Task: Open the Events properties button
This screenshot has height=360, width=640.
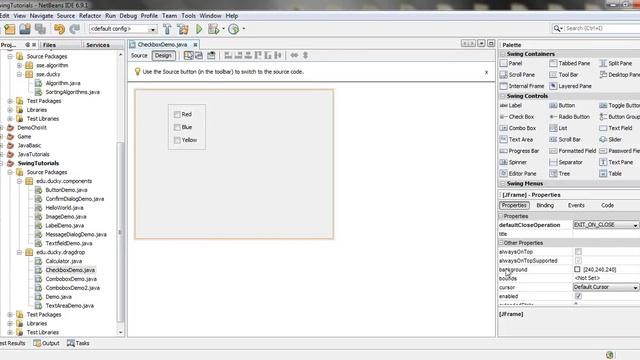Action: (x=576, y=205)
